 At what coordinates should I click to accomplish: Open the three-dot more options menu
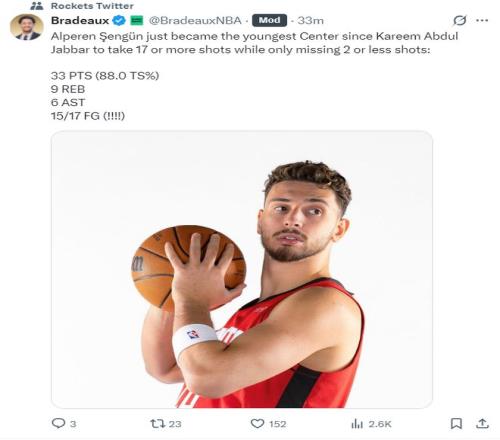(482, 20)
